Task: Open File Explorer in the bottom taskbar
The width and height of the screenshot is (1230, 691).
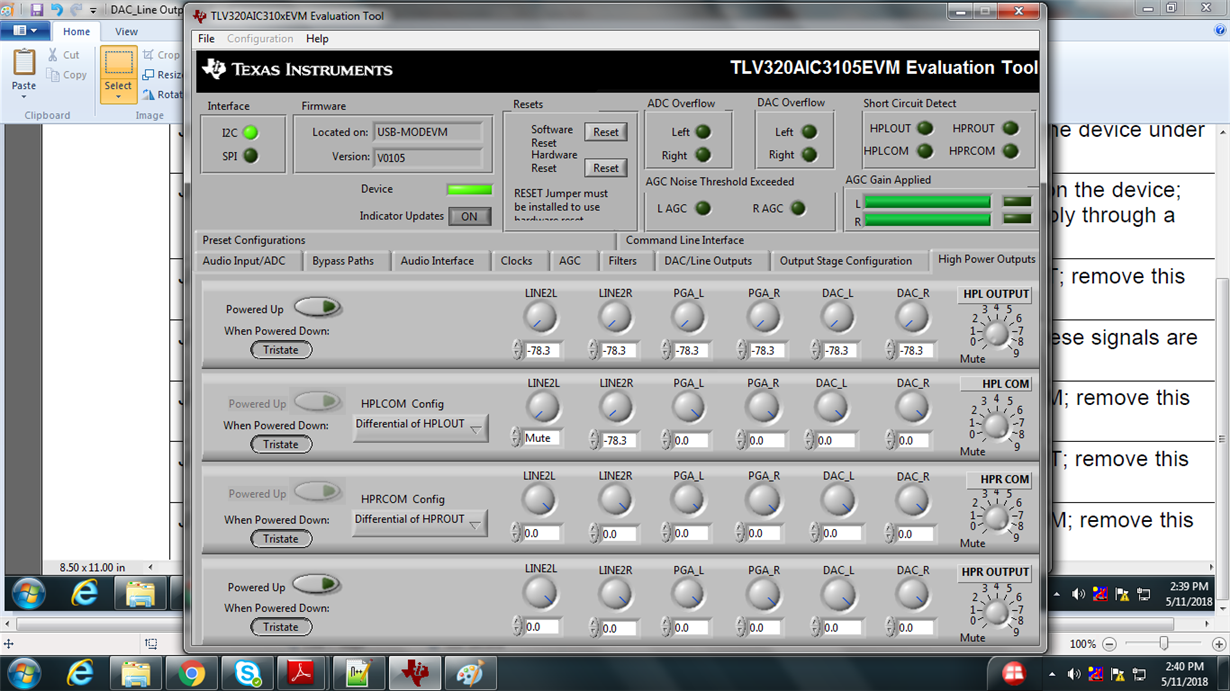Action: click(x=136, y=674)
